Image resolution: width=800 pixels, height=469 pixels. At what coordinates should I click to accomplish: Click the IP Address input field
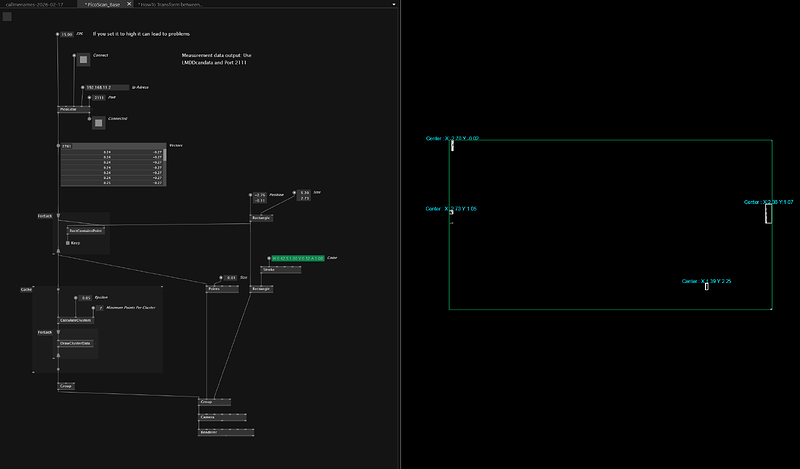[x=105, y=88]
